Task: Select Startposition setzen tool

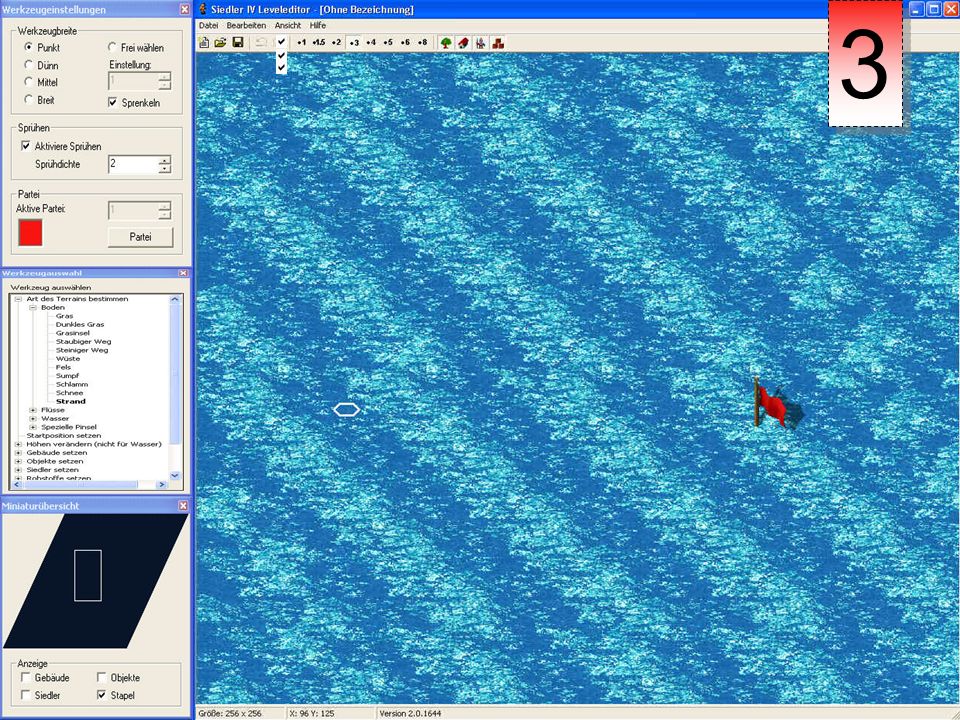Action: tap(64, 435)
